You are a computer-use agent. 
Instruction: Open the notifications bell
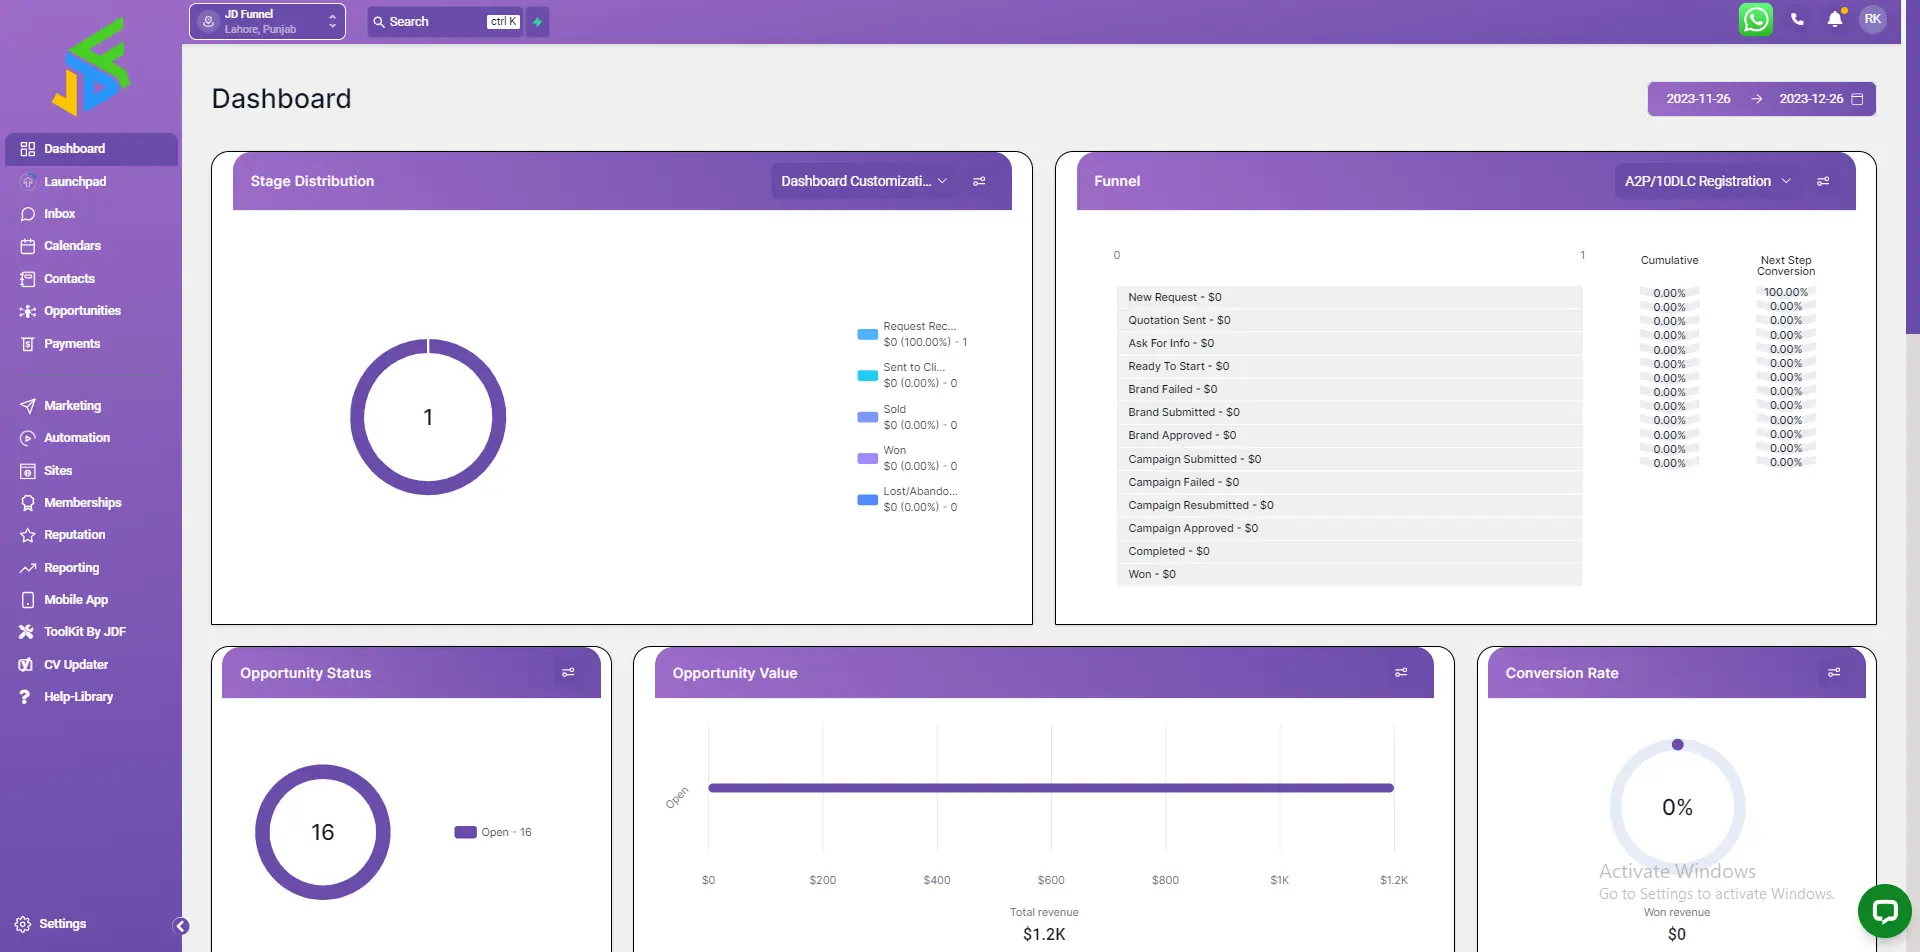coord(1834,20)
